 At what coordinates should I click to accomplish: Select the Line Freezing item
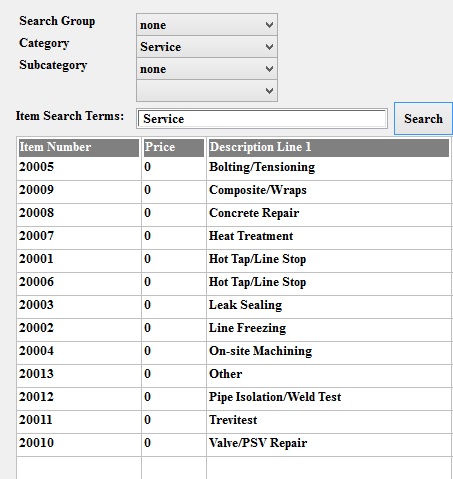point(234,328)
